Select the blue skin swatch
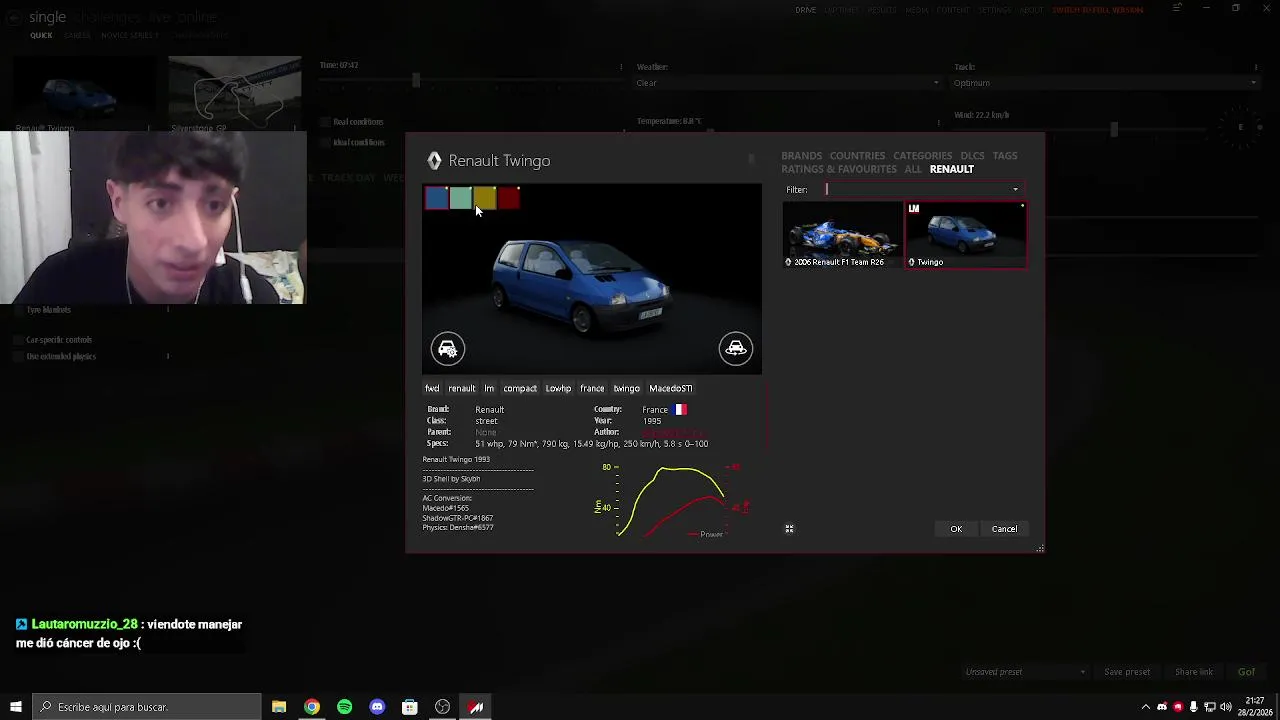The image size is (1280, 720). click(437, 198)
